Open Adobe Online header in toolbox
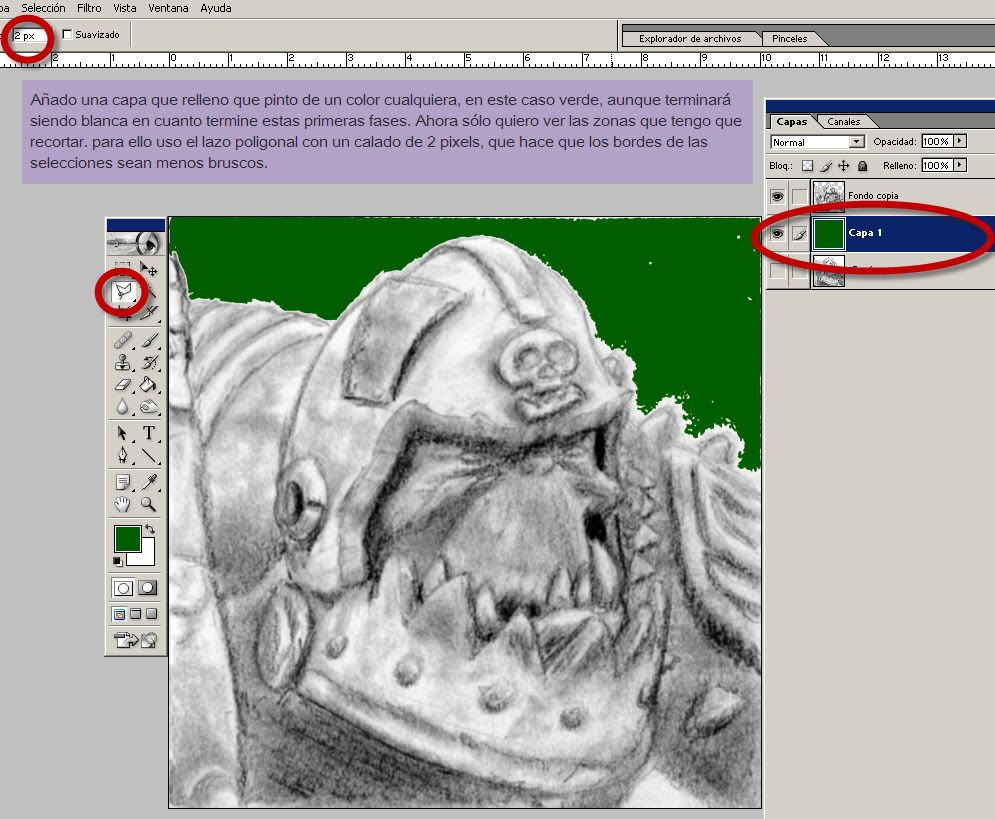Viewport: 995px width, 819px height. click(x=135, y=243)
